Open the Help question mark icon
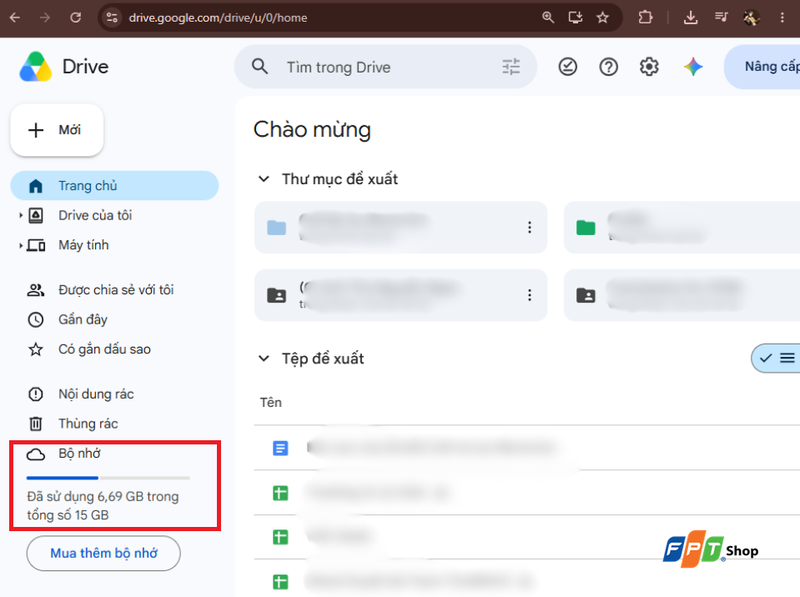This screenshot has width=800, height=597. click(609, 67)
